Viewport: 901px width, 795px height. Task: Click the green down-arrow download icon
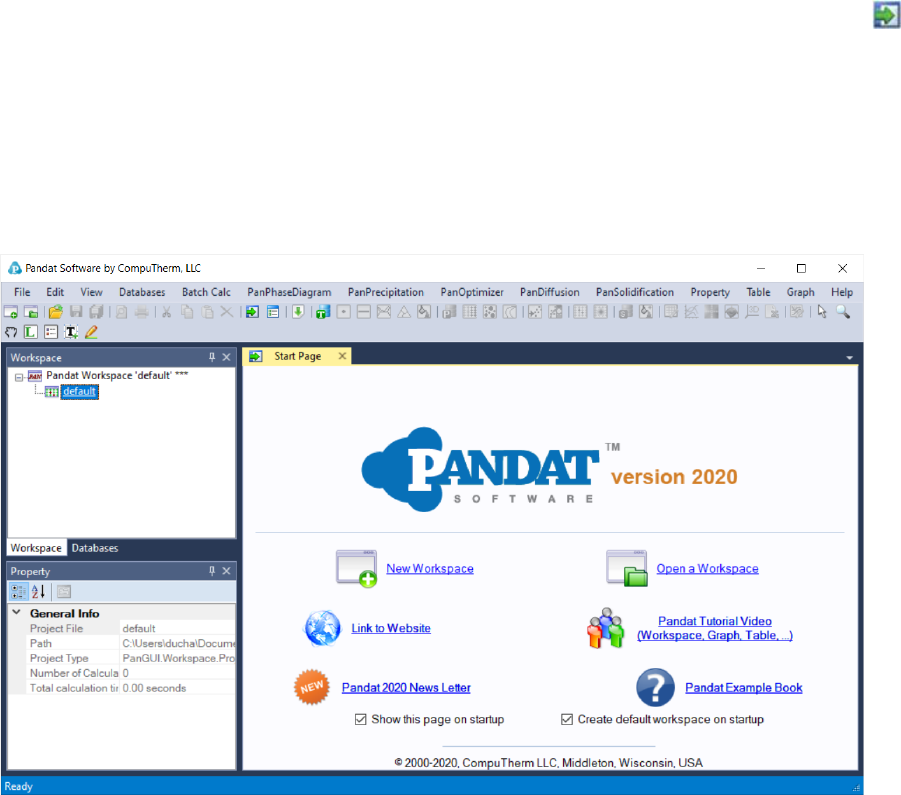[x=298, y=312]
